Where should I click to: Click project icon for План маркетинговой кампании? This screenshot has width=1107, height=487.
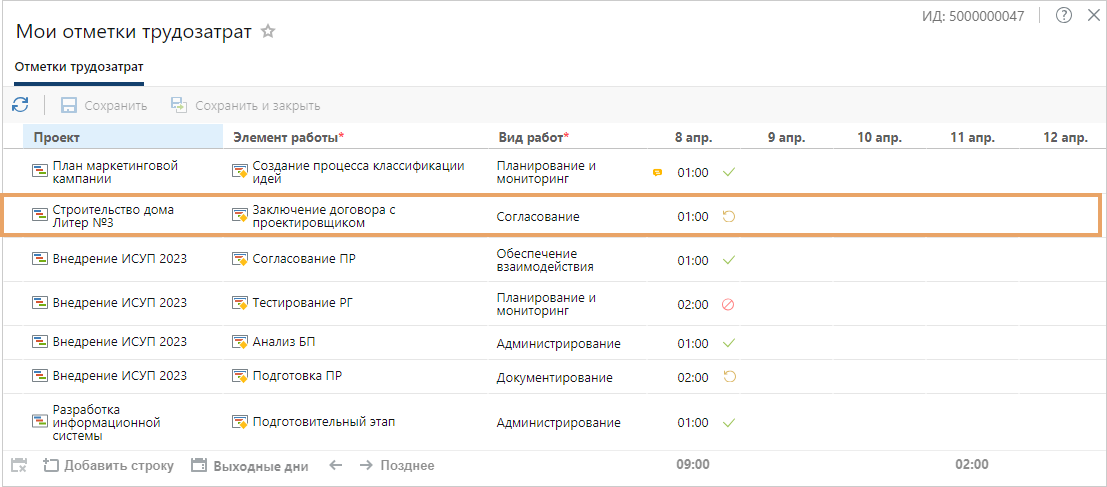(x=40, y=172)
